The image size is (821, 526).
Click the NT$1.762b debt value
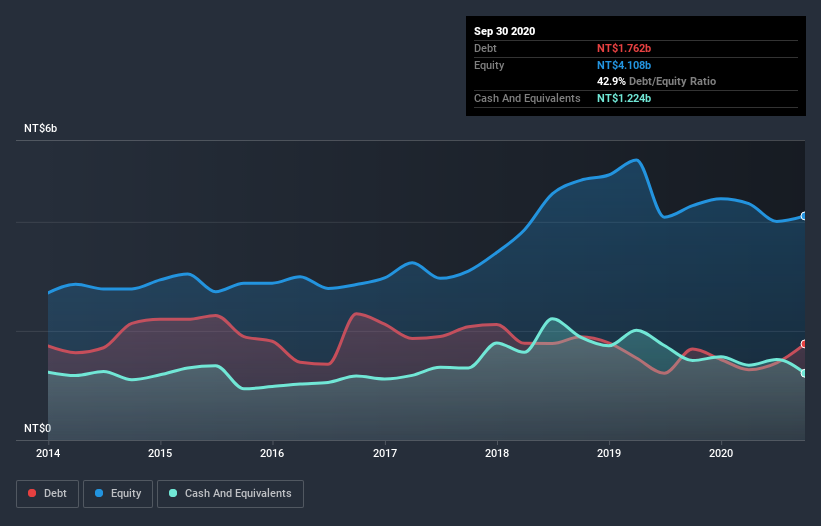pyautogui.click(x=624, y=48)
